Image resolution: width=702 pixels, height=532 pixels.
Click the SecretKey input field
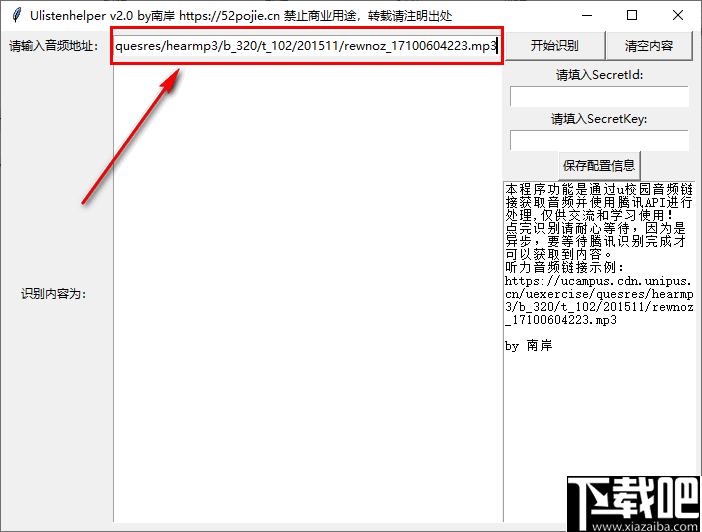point(599,140)
